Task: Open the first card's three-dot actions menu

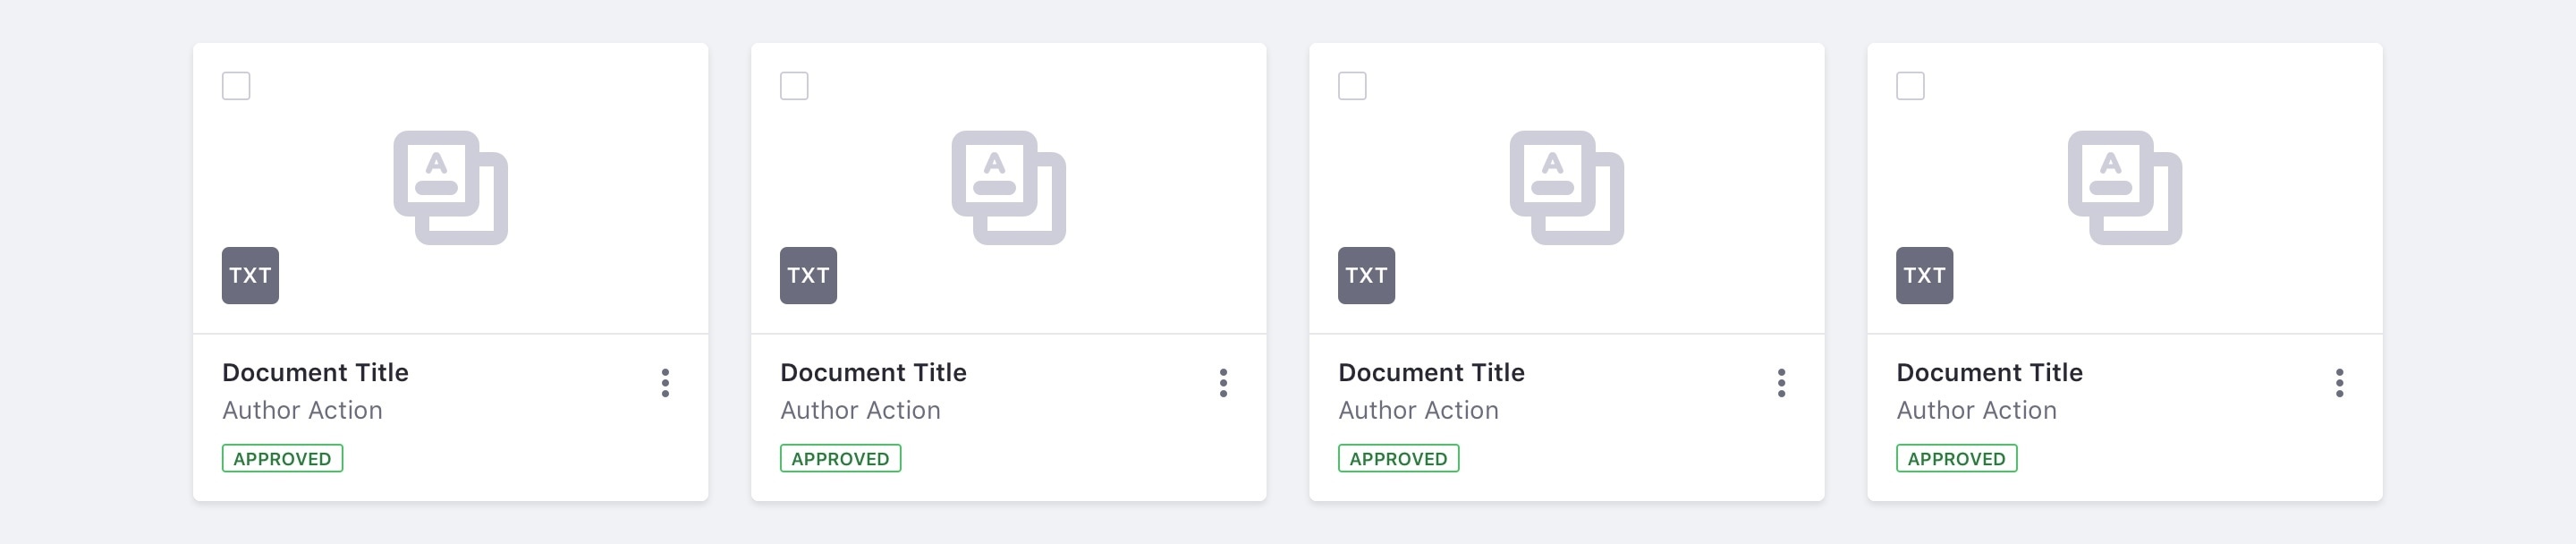Action: tap(665, 383)
